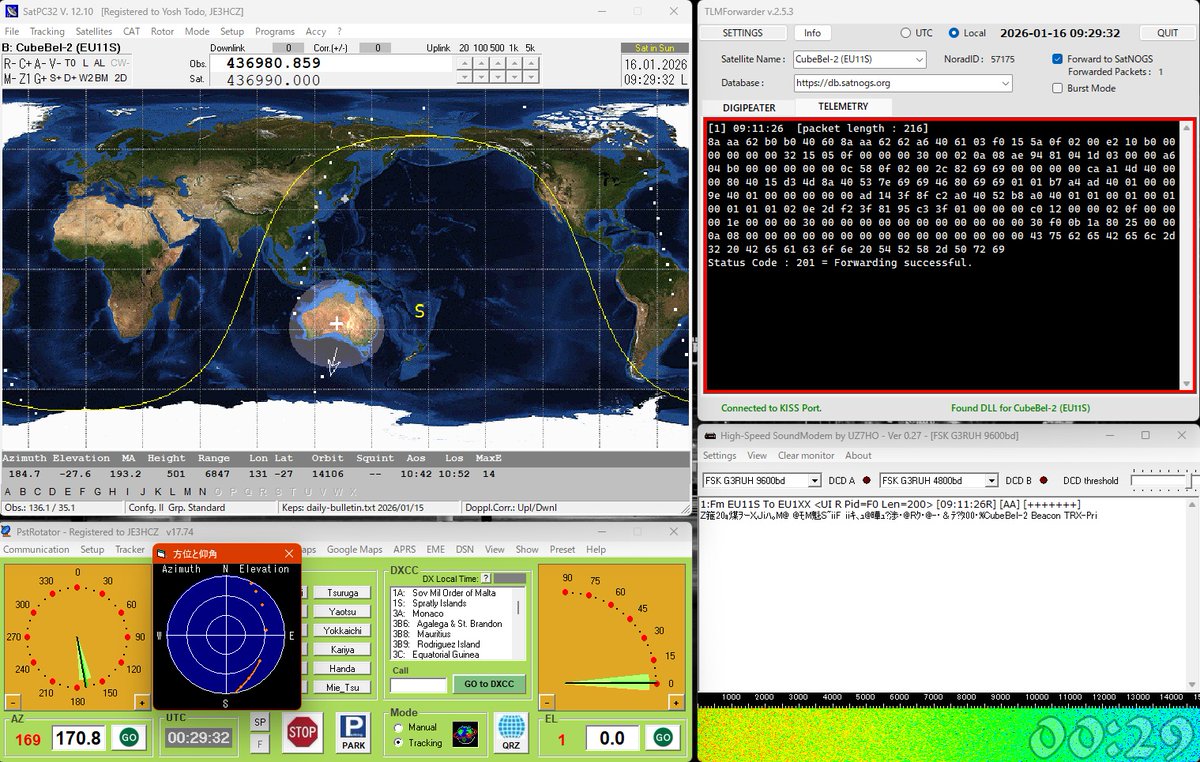1200x762 pixels.
Task: Click the azimuth 170.8 input field
Action: pyautogui.click(x=79, y=738)
